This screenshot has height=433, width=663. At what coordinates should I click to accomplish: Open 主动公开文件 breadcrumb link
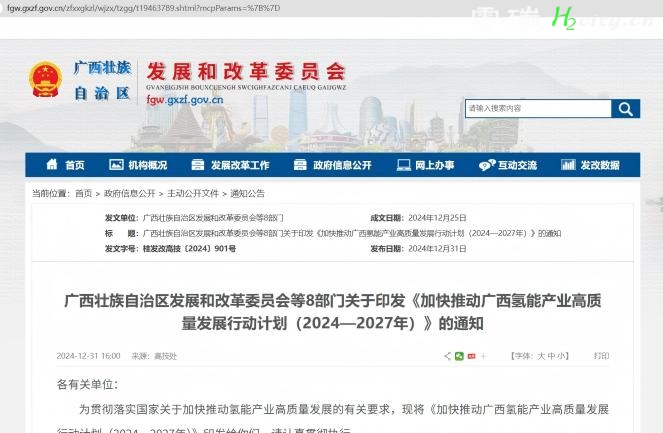193,194
